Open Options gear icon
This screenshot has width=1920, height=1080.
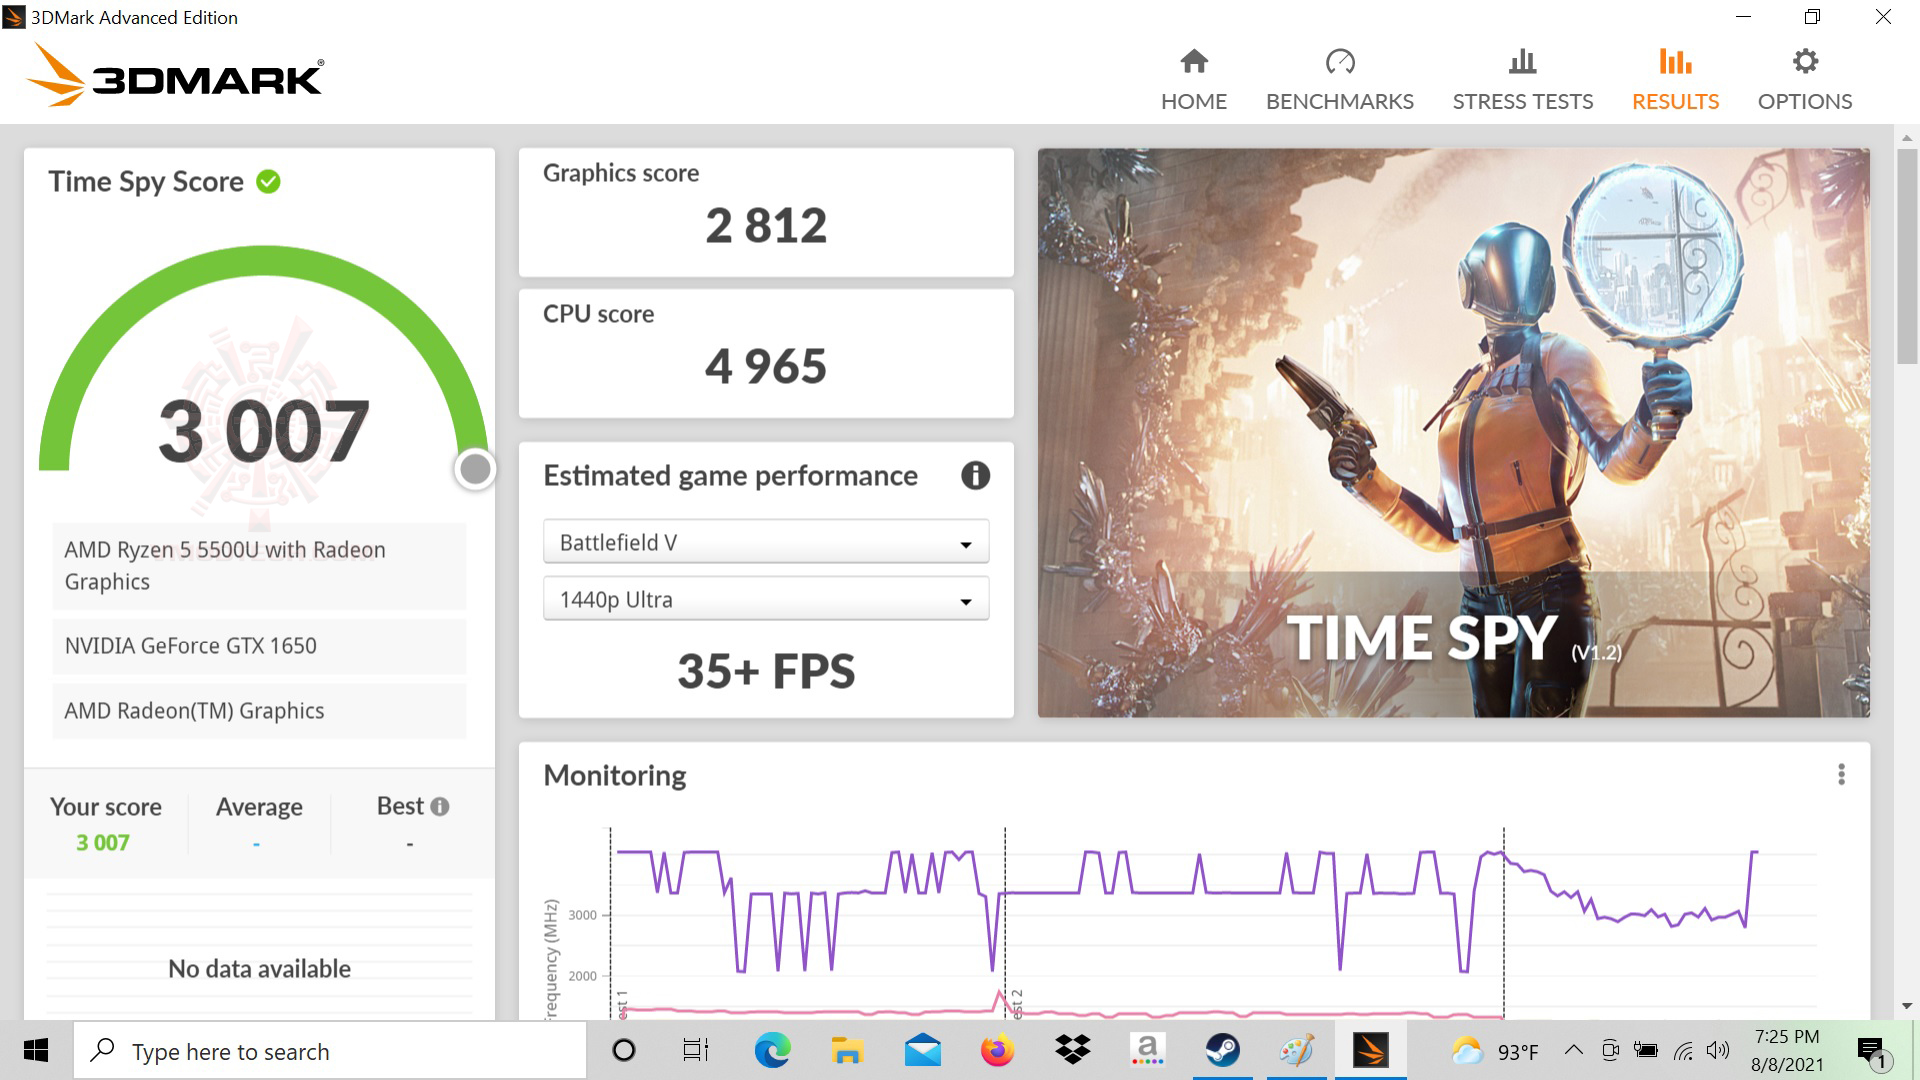[1804, 62]
